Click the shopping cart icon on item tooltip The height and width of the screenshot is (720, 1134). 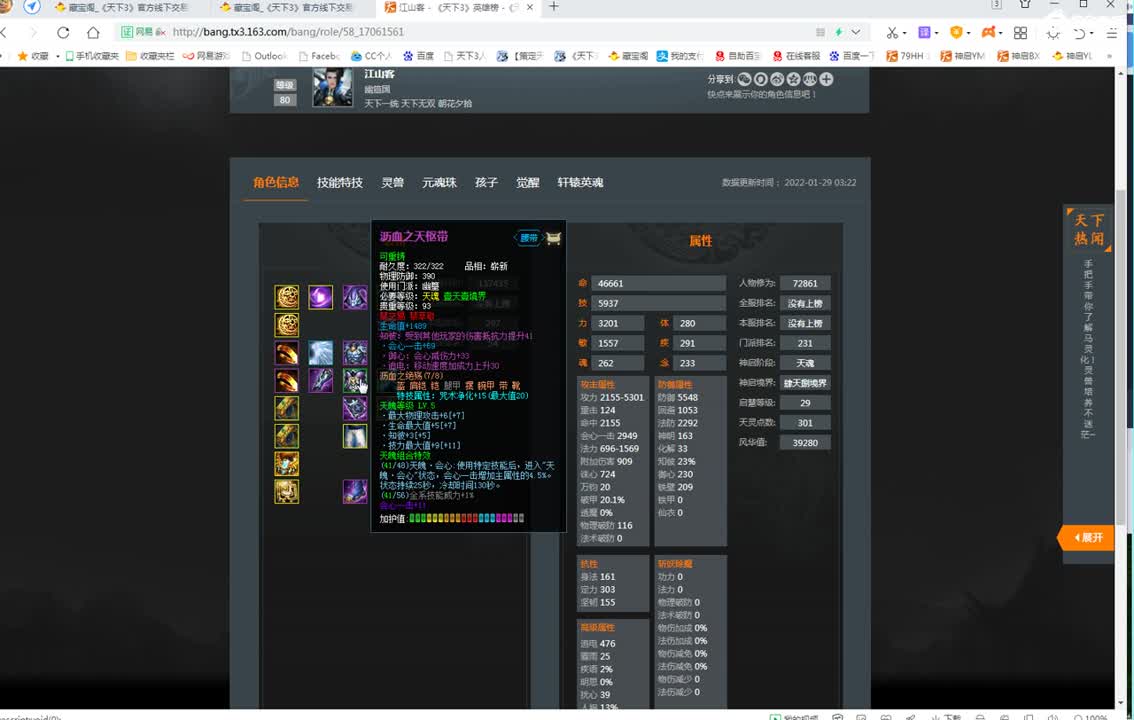click(551, 239)
